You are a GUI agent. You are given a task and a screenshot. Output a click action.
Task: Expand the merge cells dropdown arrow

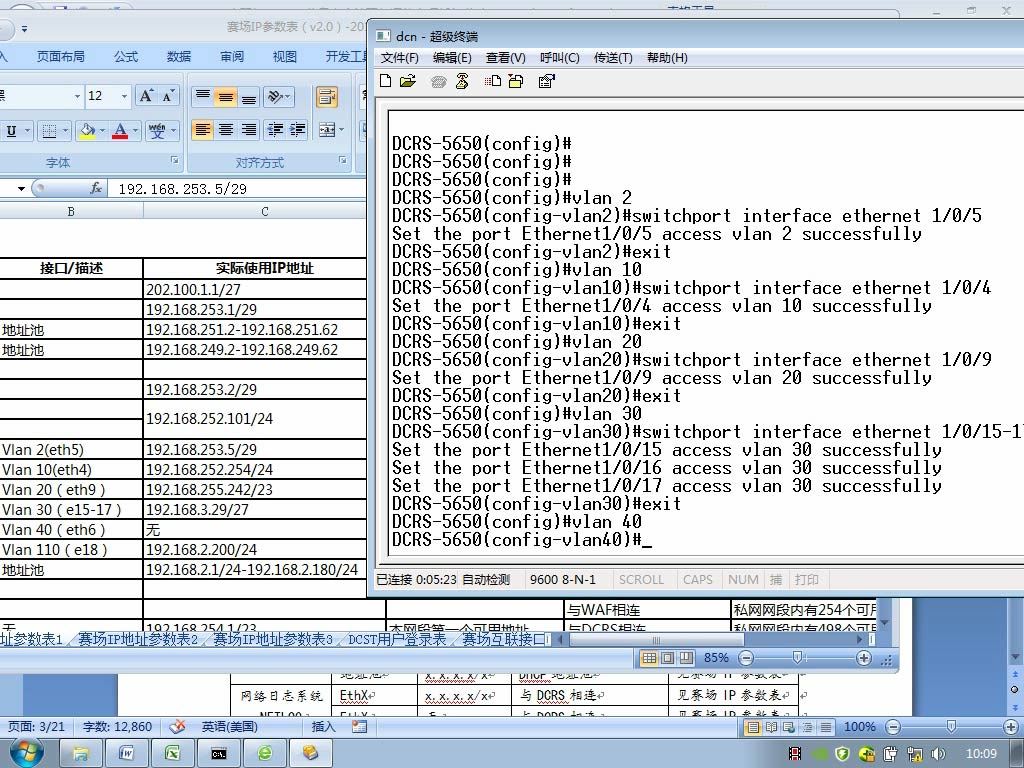point(341,129)
